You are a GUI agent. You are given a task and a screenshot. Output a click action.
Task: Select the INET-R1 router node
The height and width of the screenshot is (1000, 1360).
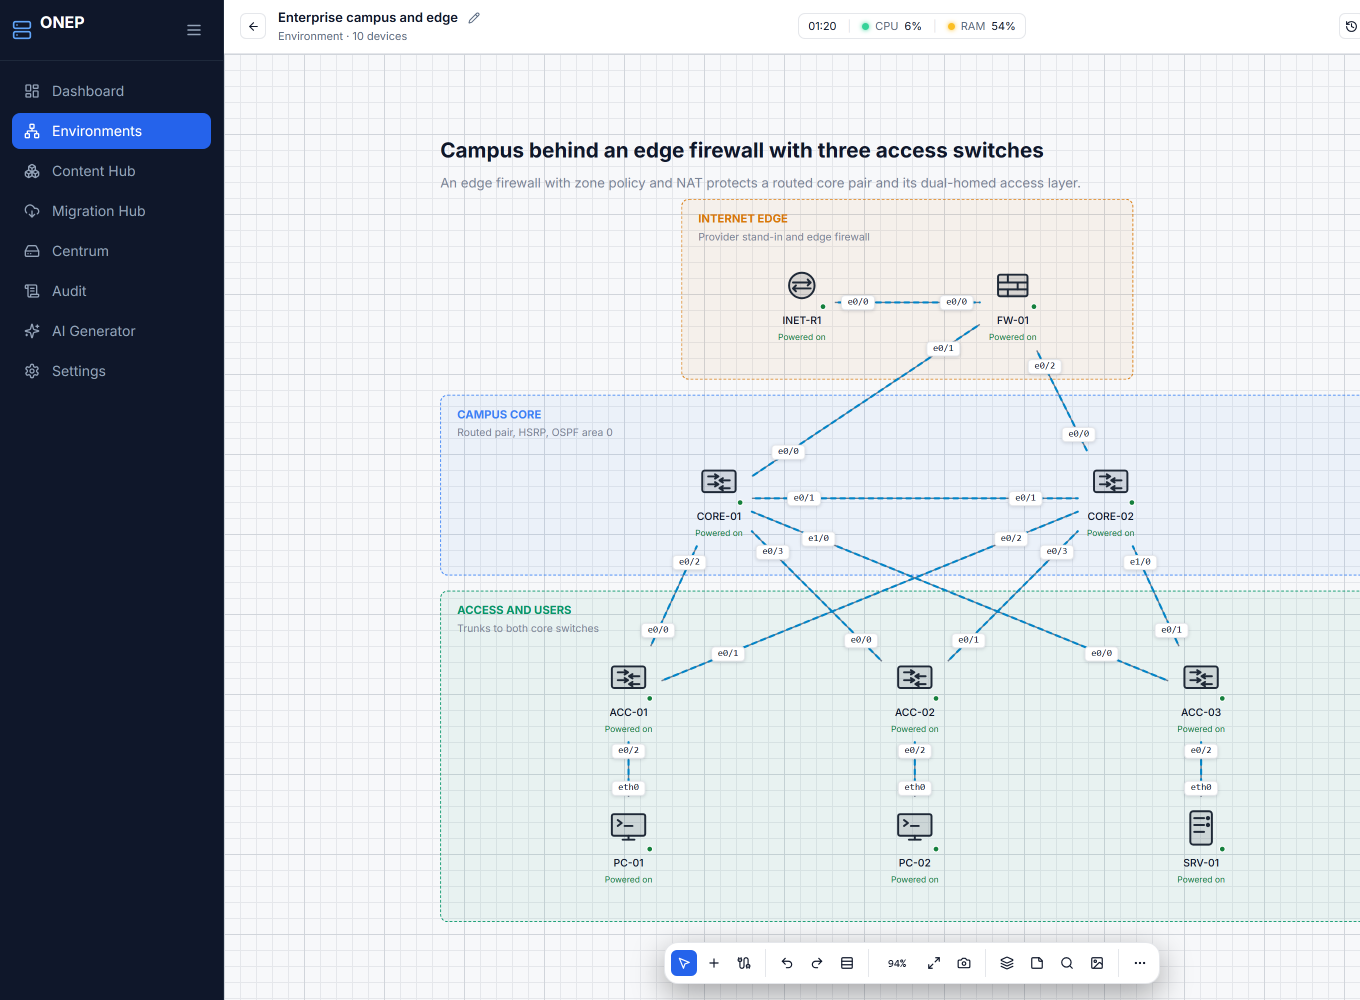[802, 286]
